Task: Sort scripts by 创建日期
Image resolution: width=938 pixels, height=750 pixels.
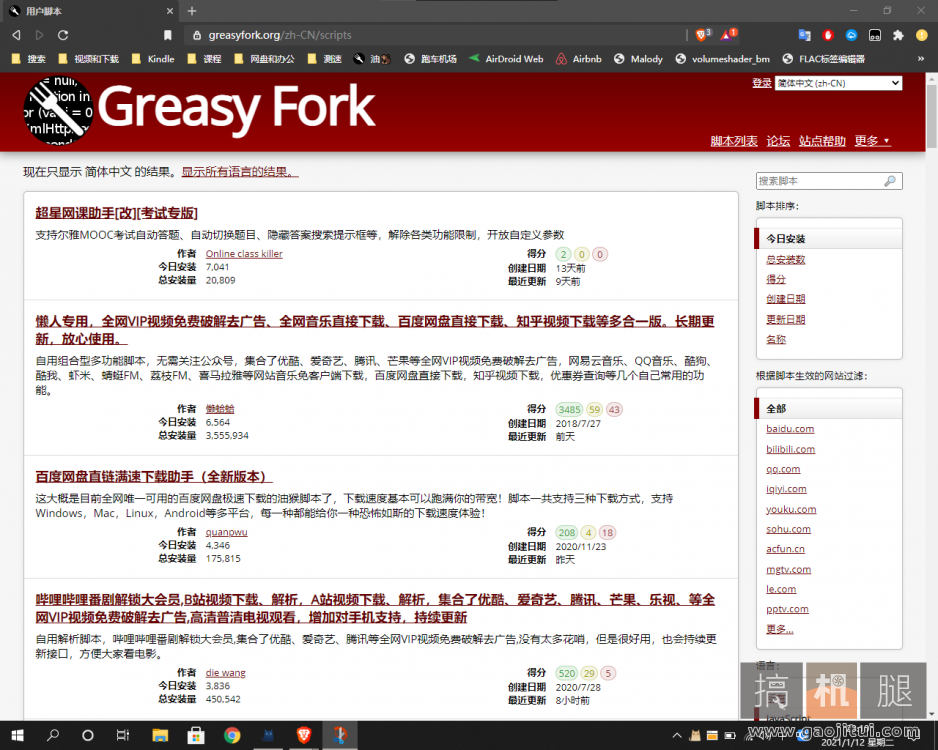Action: [x=785, y=299]
